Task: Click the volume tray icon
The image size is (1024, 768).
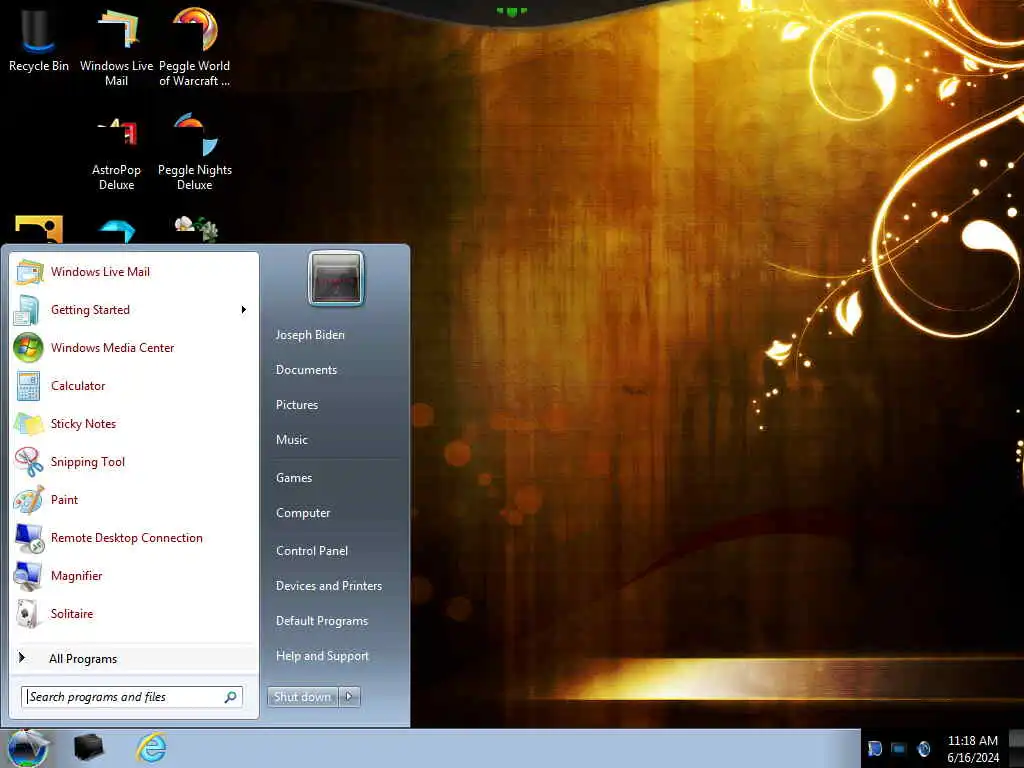Action: (923, 749)
